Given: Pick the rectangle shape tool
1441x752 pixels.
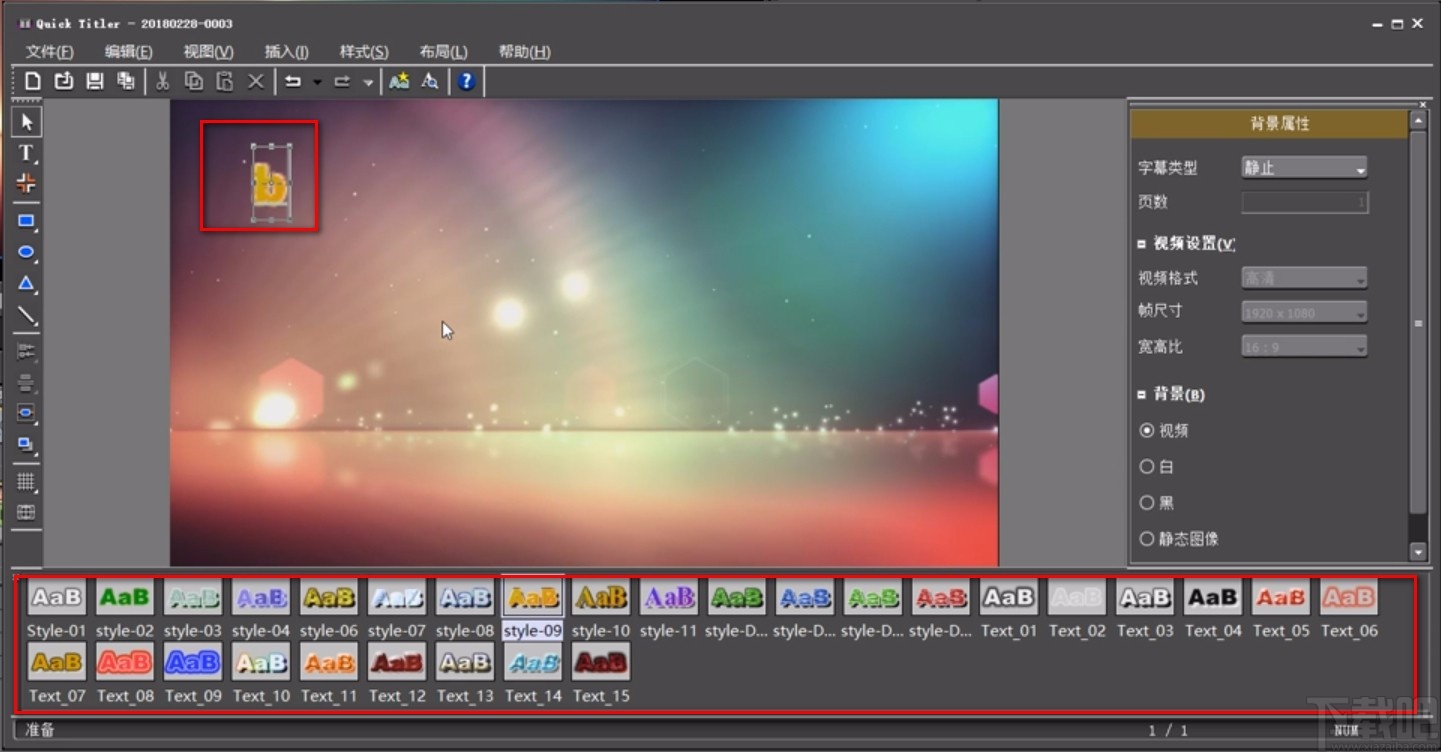Looking at the screenshot, I should coord(26,222).
